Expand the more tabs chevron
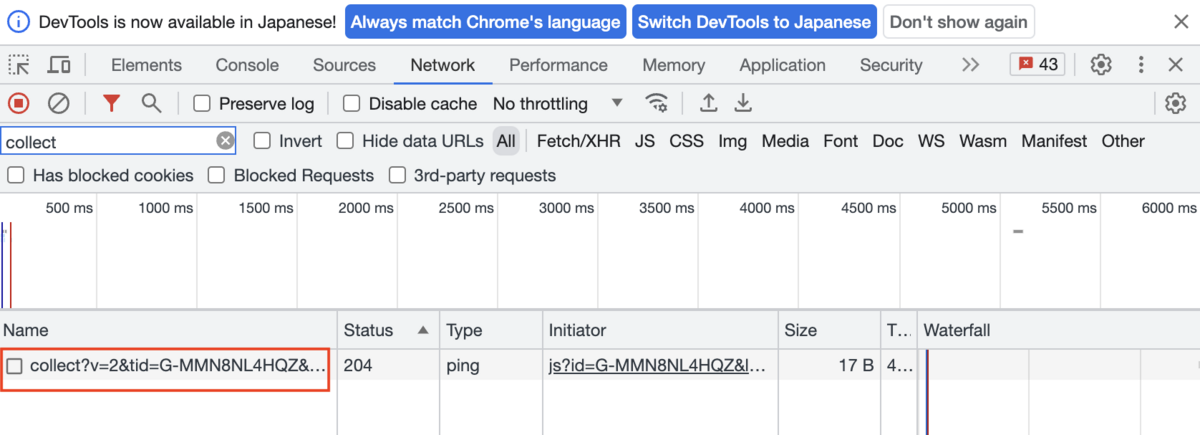 pos(970,65)
